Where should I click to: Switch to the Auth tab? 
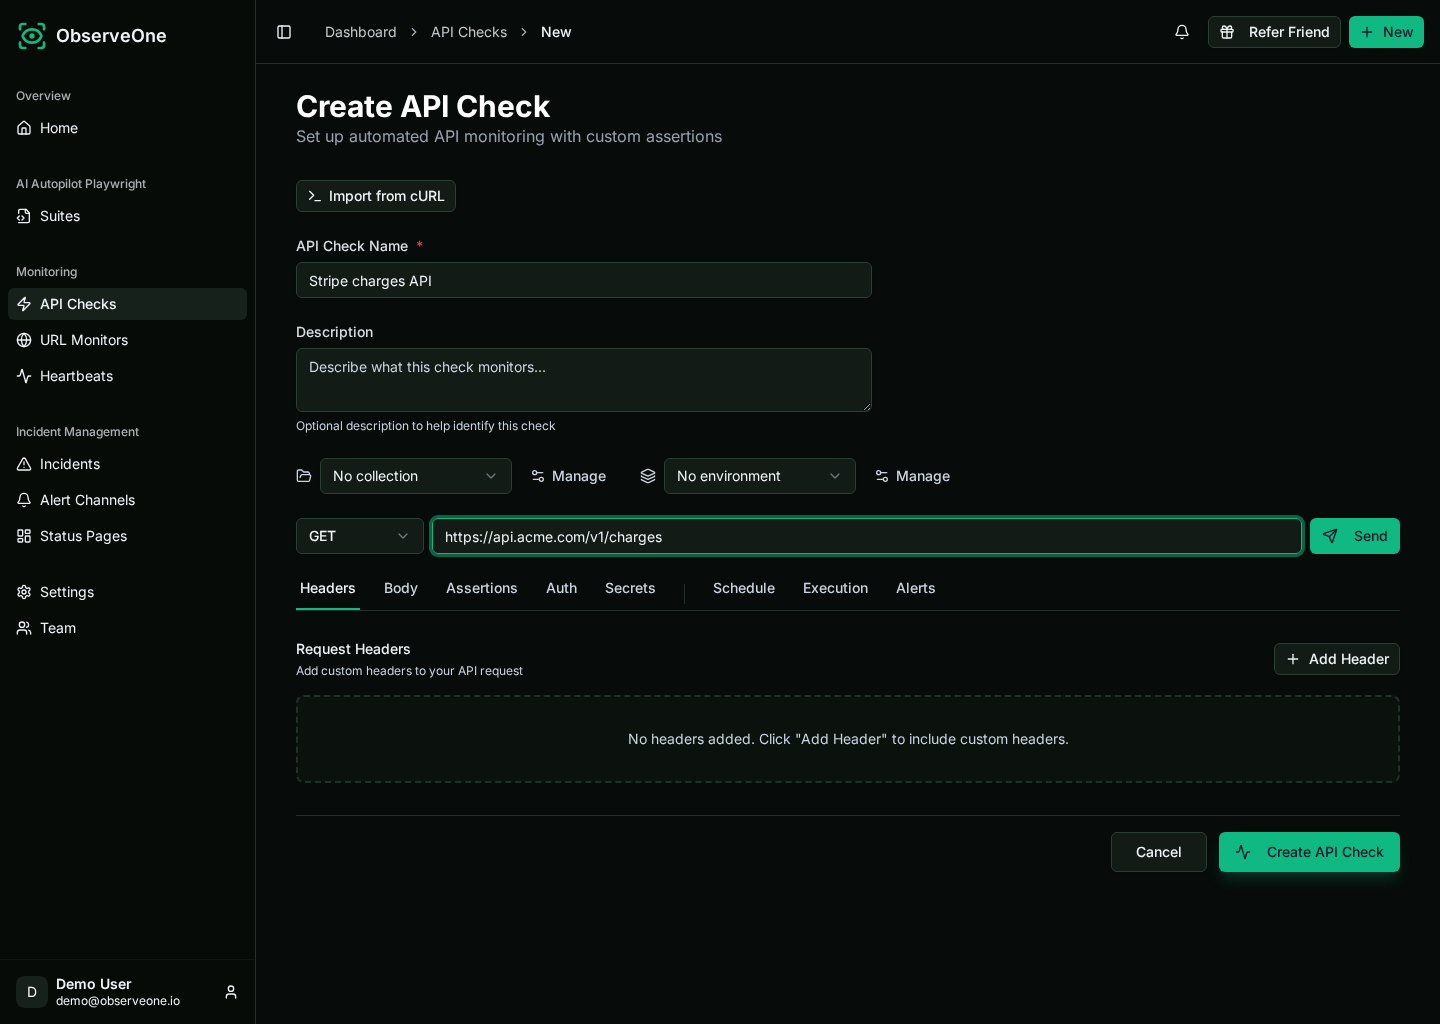point(561,588)
